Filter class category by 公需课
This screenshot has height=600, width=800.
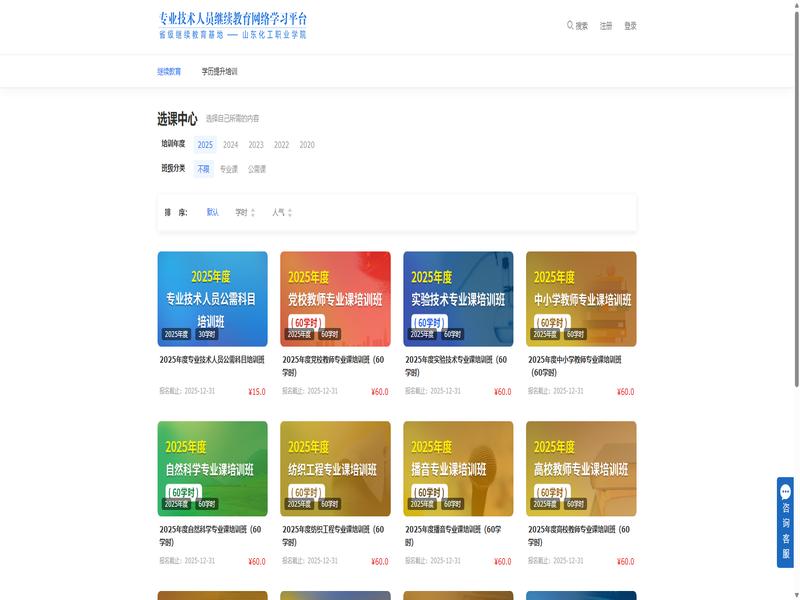pos(257,169)
